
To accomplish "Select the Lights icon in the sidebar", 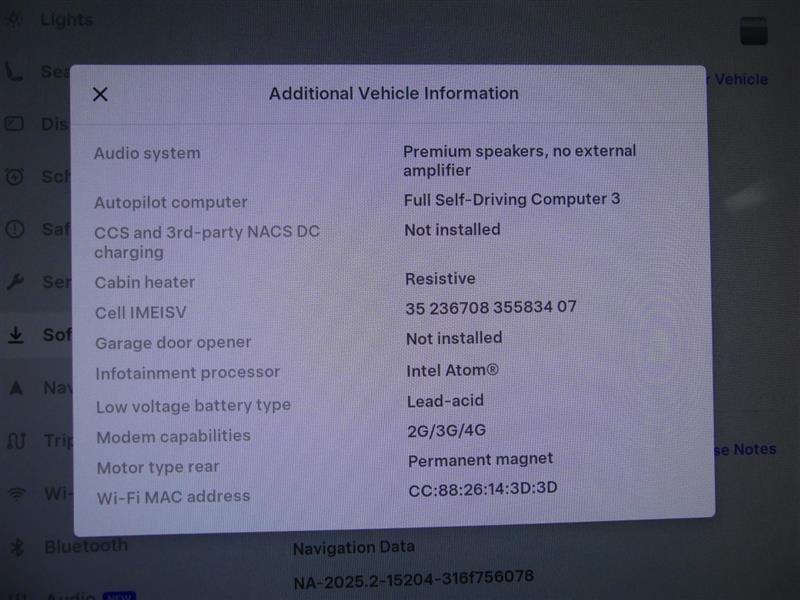I will click(x=14, y=18).
